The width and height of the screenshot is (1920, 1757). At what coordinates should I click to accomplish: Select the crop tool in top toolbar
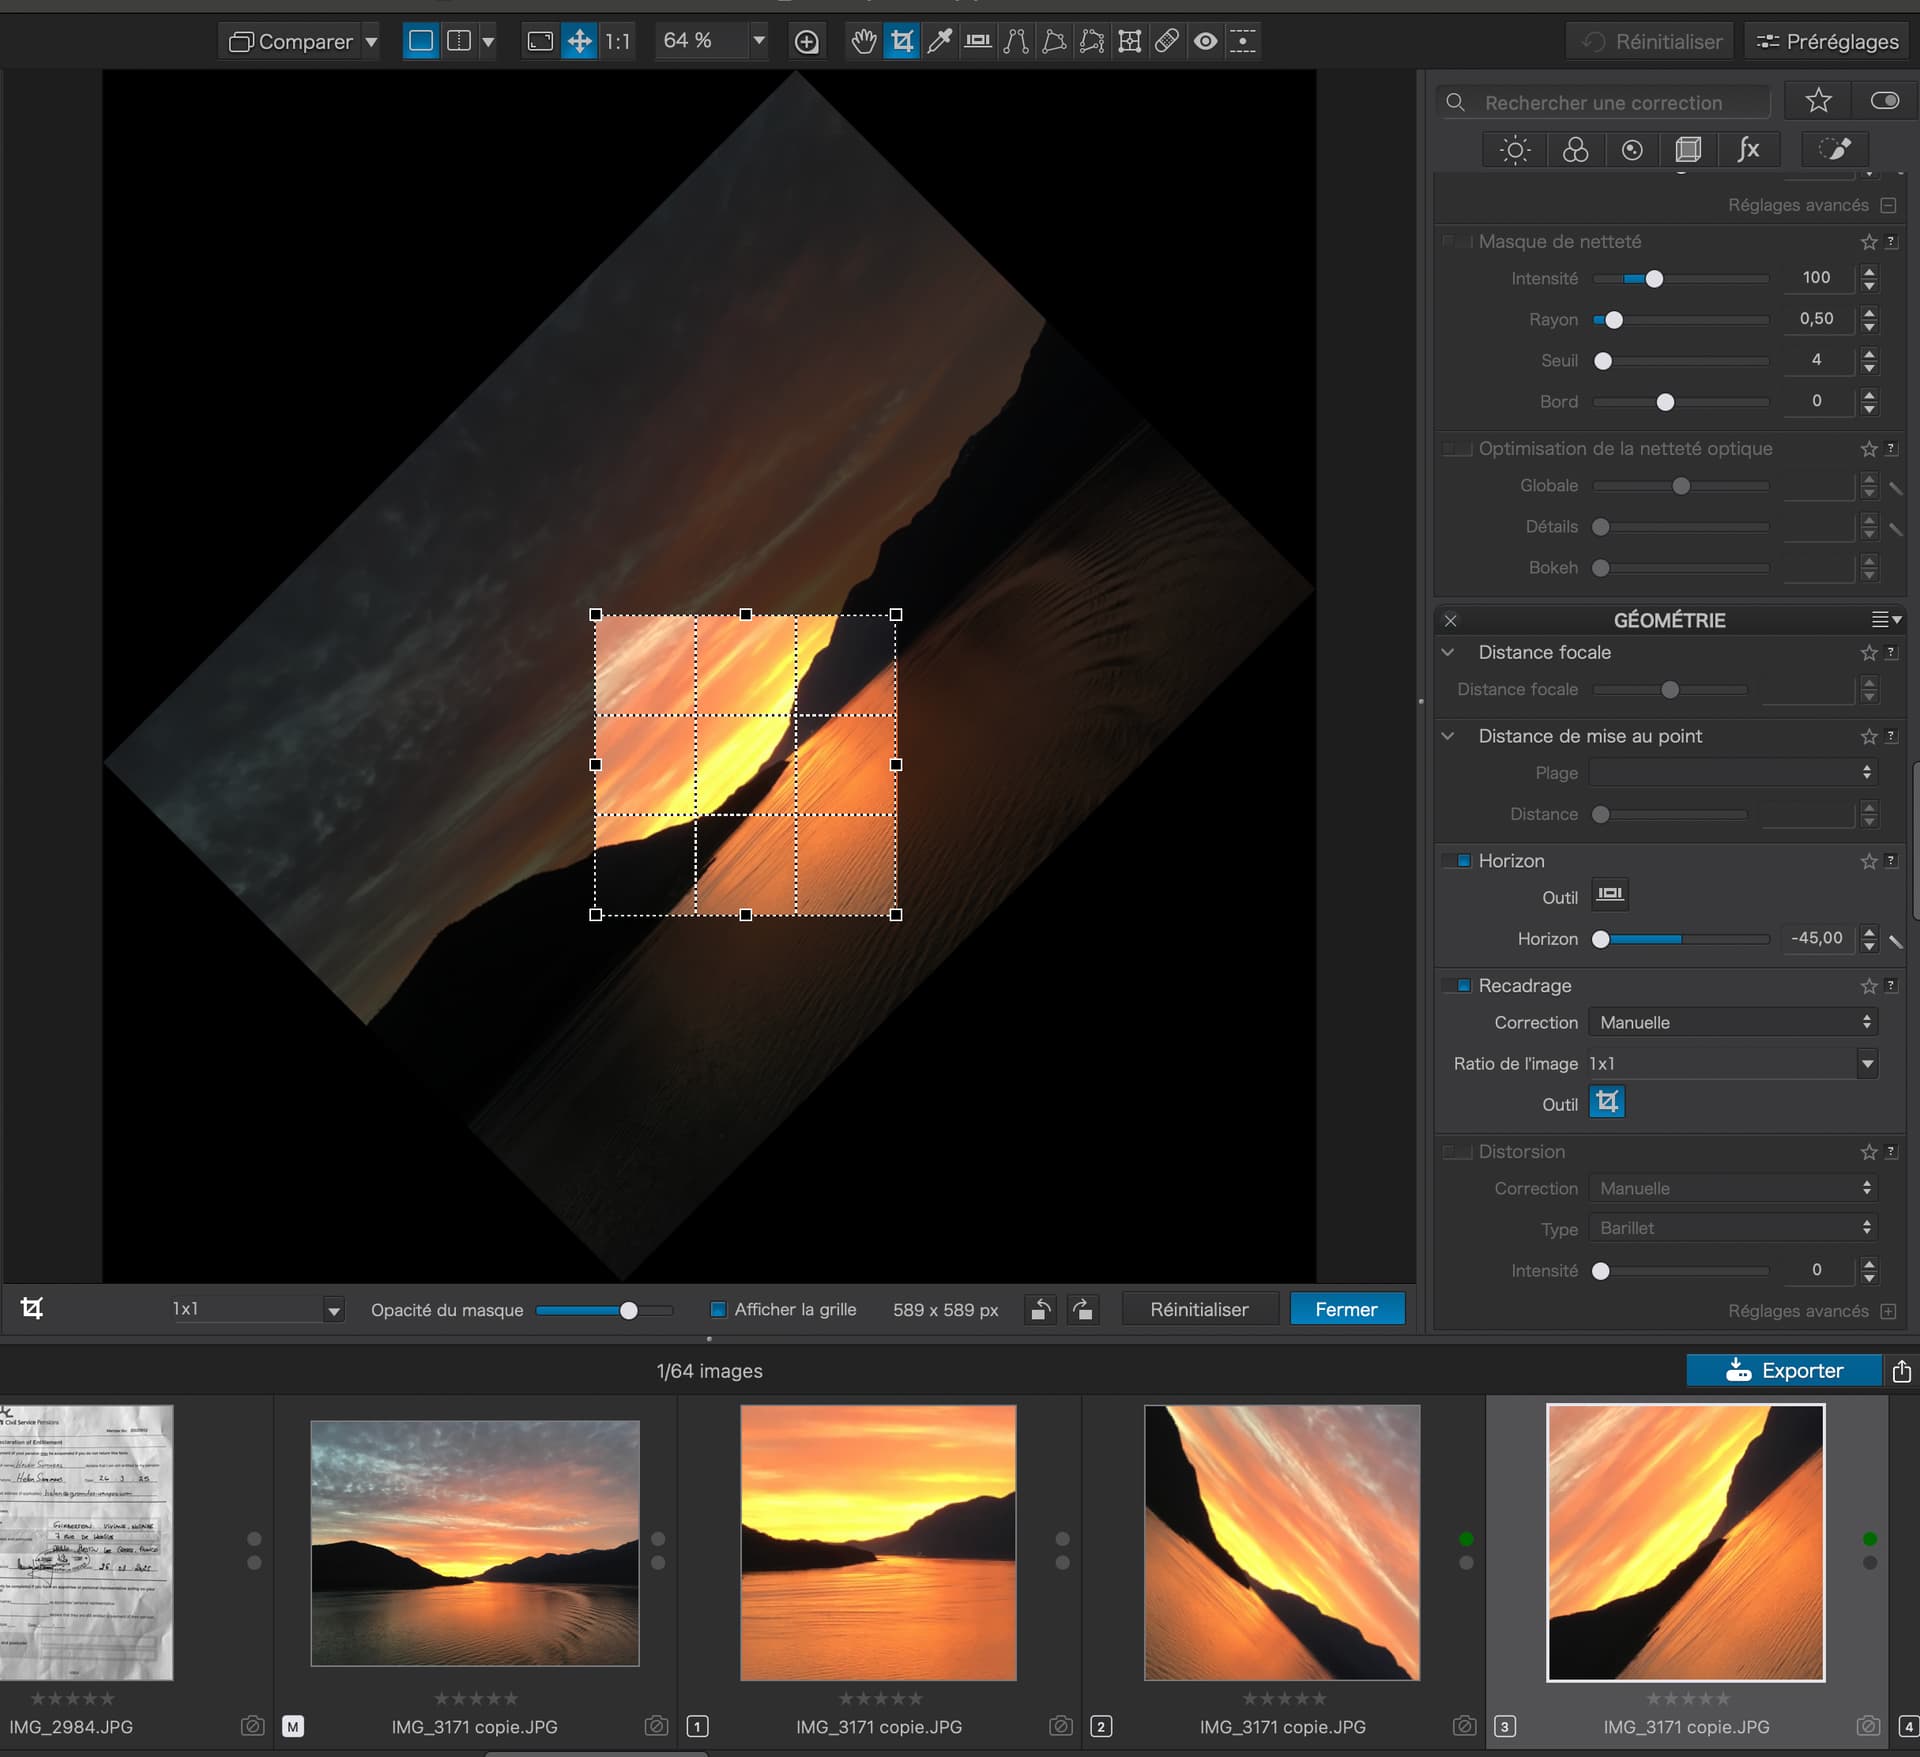tap(901, 41)
